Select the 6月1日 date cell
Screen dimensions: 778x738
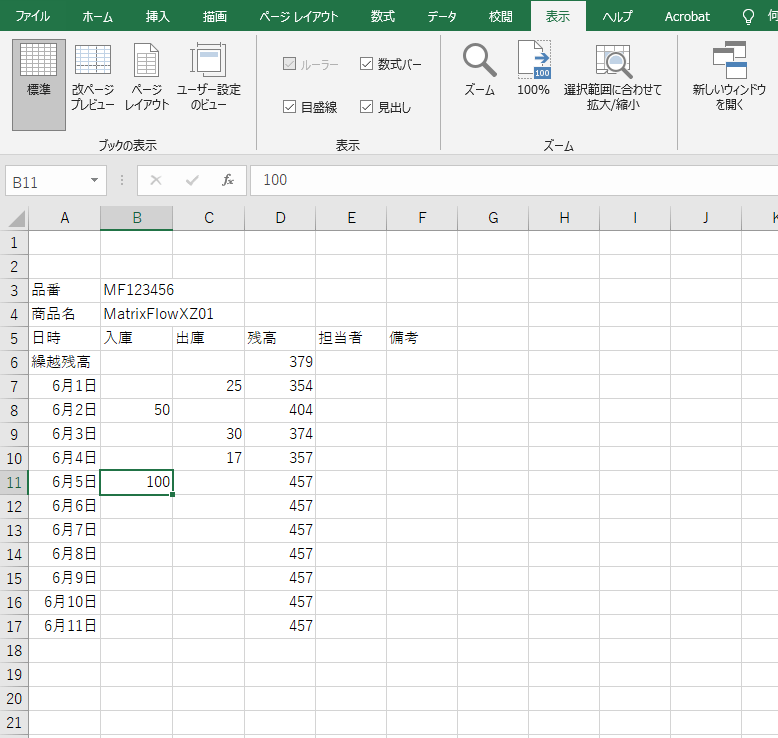(x=65, y=386)
